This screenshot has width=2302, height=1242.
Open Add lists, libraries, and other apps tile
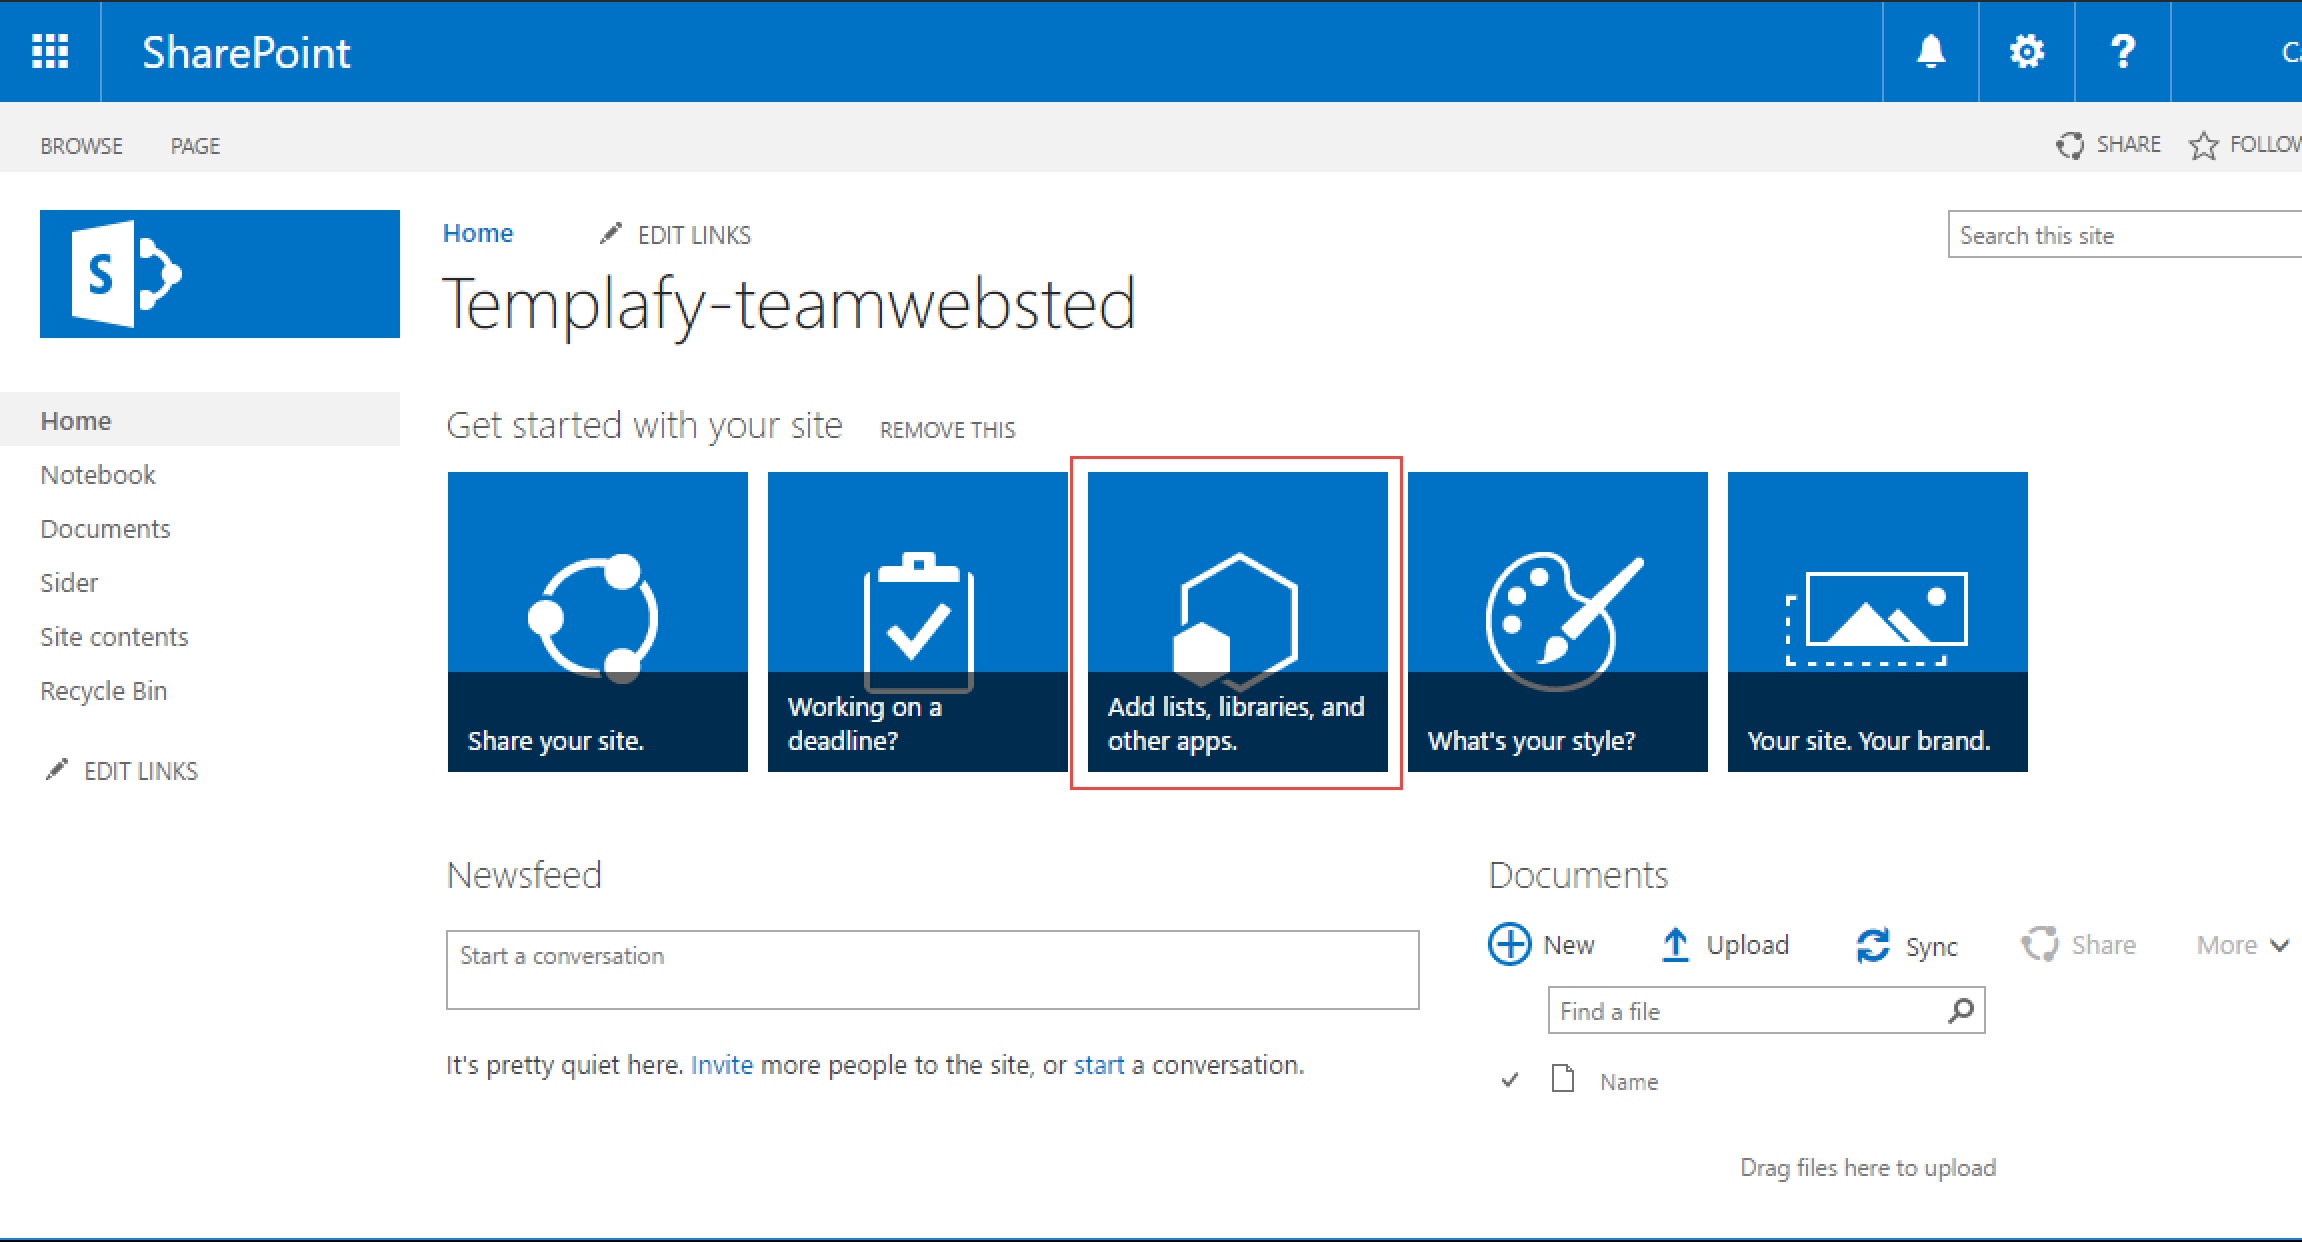[1237, 621]
